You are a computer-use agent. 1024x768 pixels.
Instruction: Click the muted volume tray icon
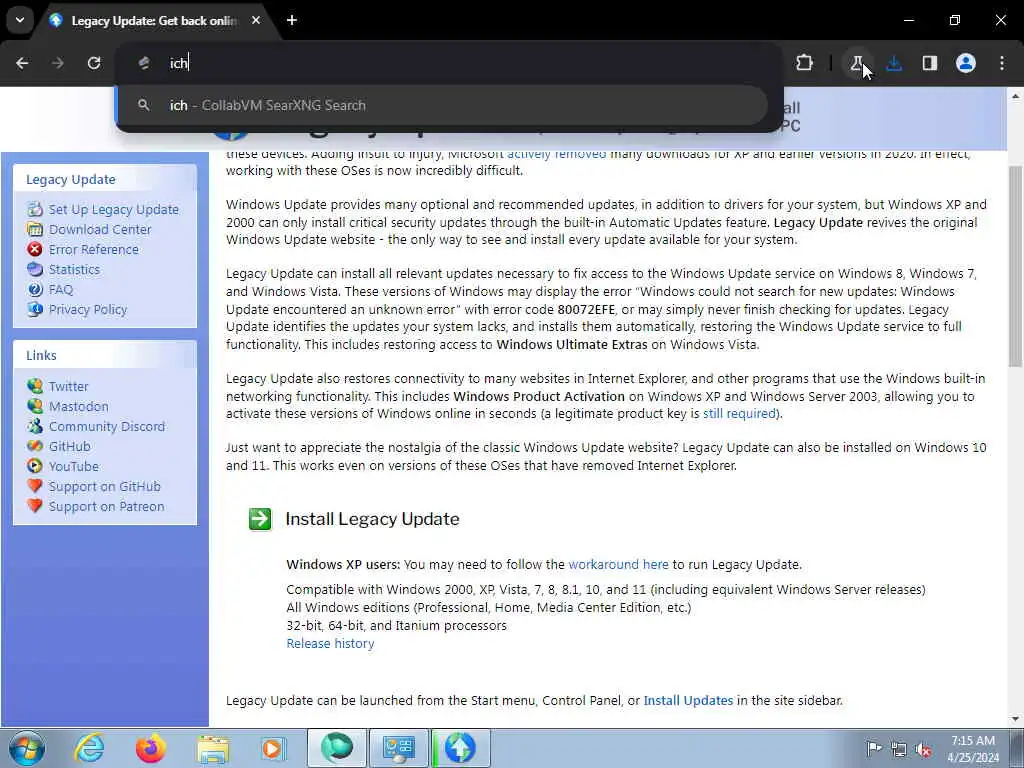(923, 749)
